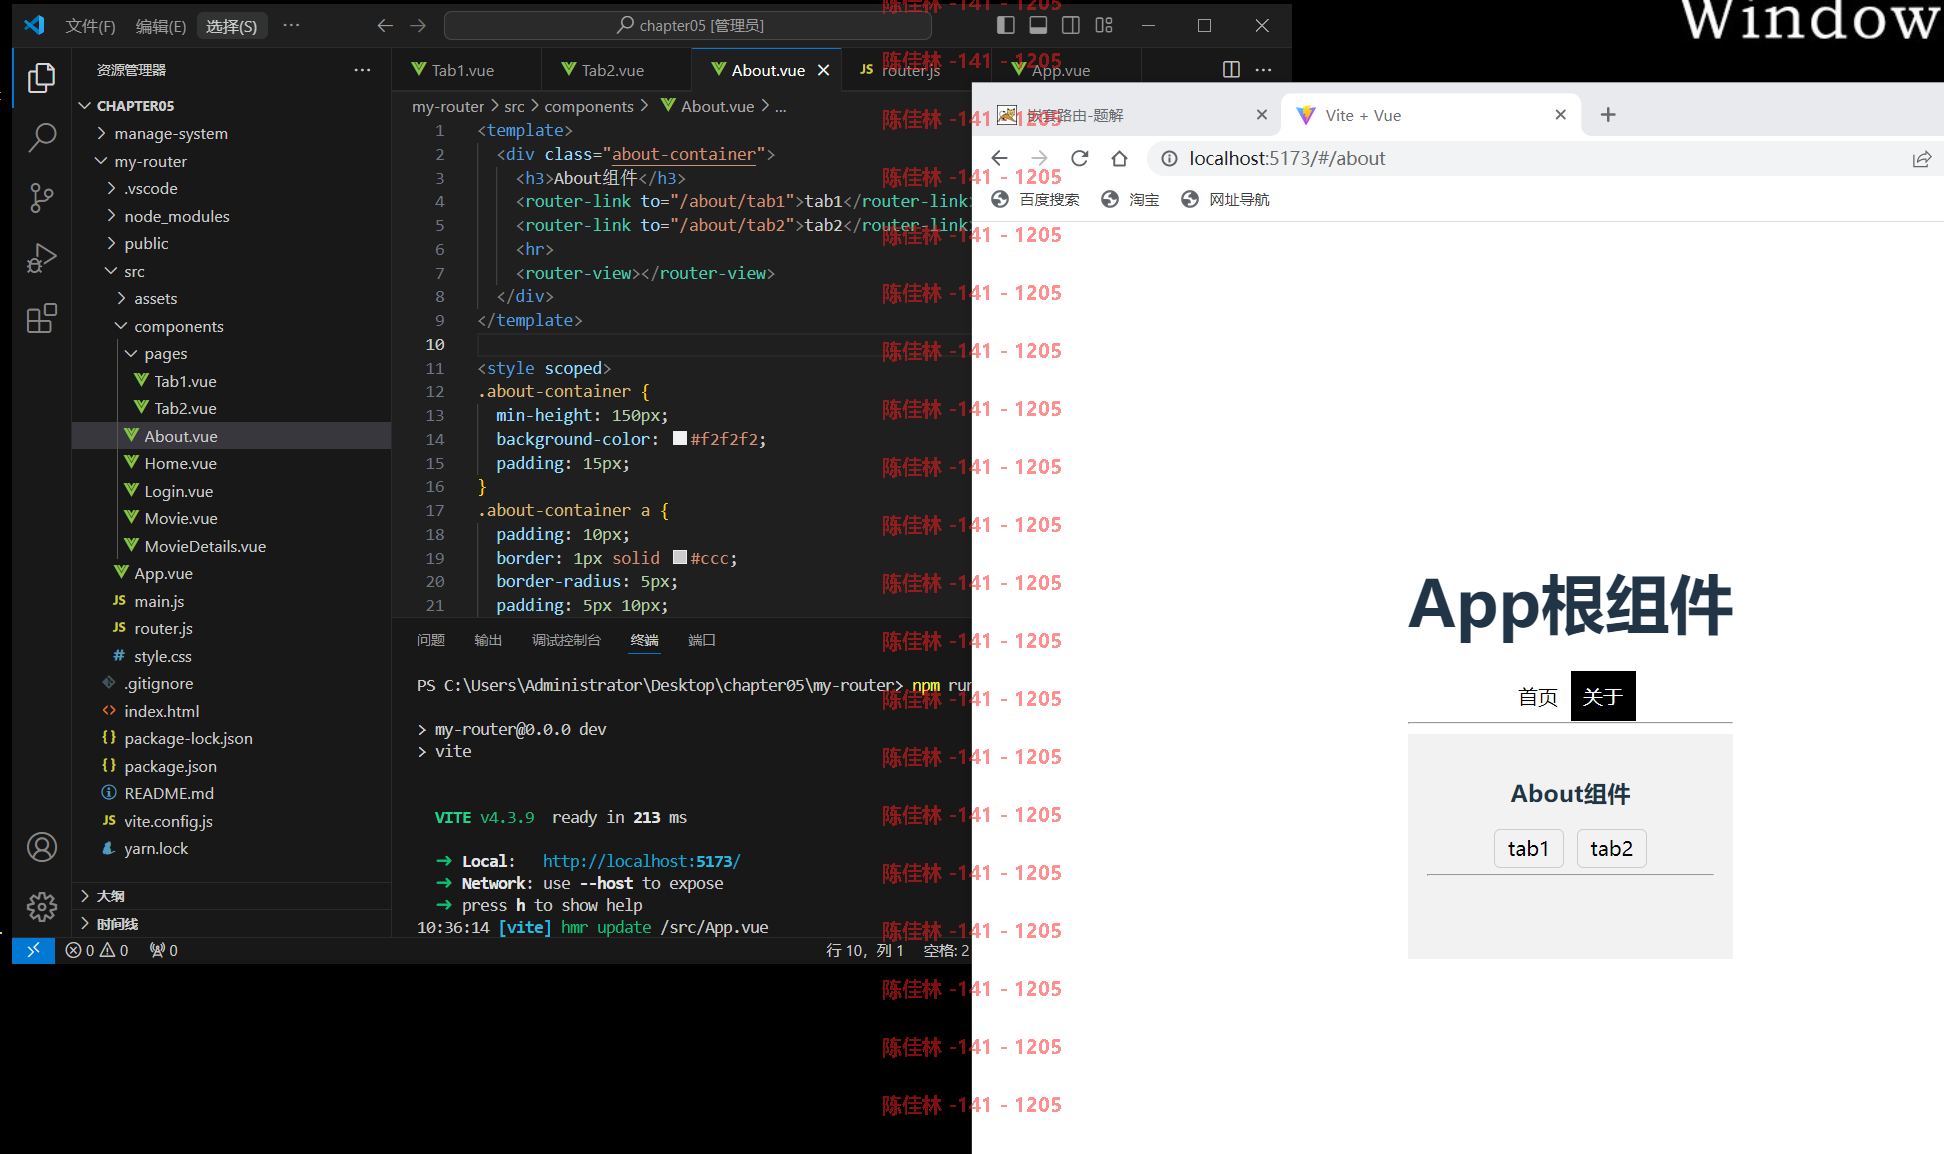Image resolution: width=1944 pixels, height=1154 pixels.
Task: Collapse the my-router folder
Action: pyautogui.click(x=101, y=161)
